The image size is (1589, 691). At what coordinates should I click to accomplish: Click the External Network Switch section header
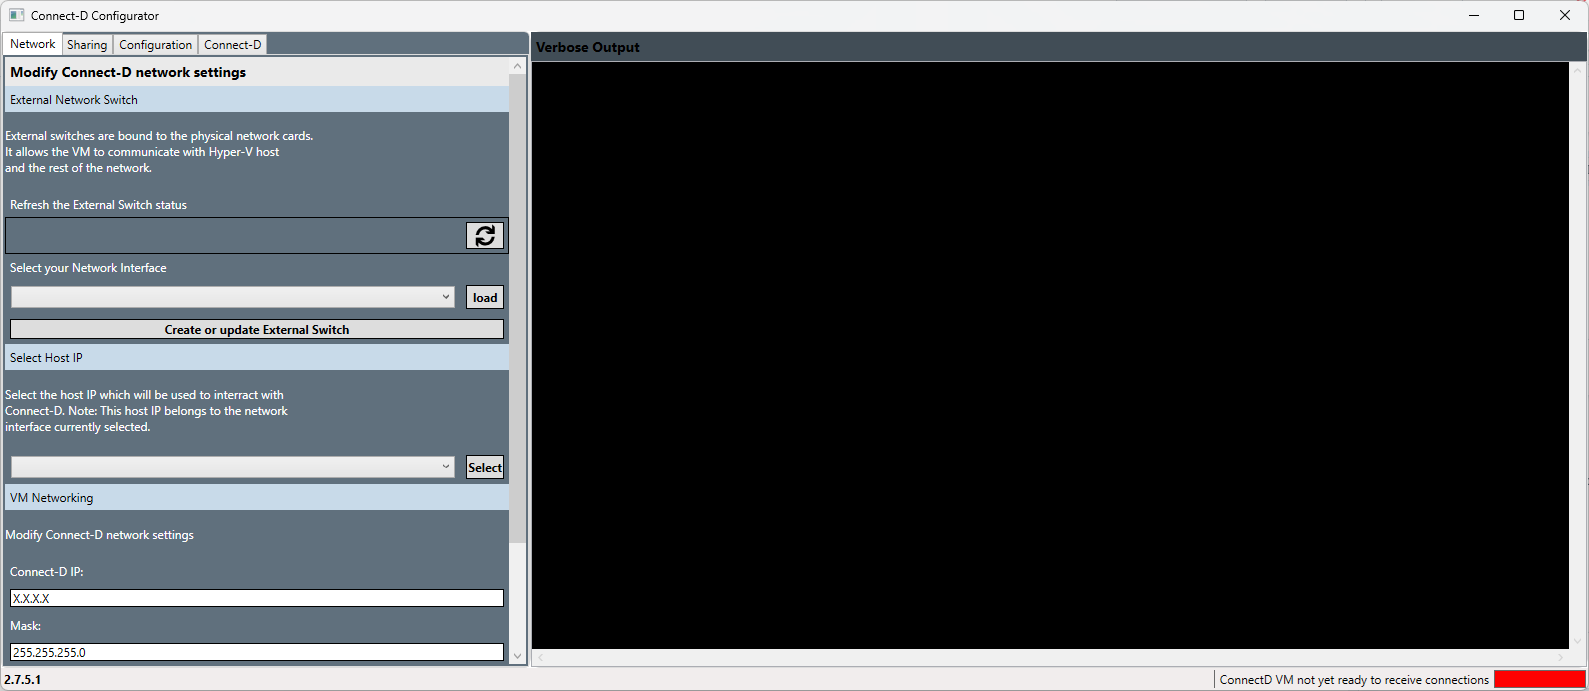[257, 100]
